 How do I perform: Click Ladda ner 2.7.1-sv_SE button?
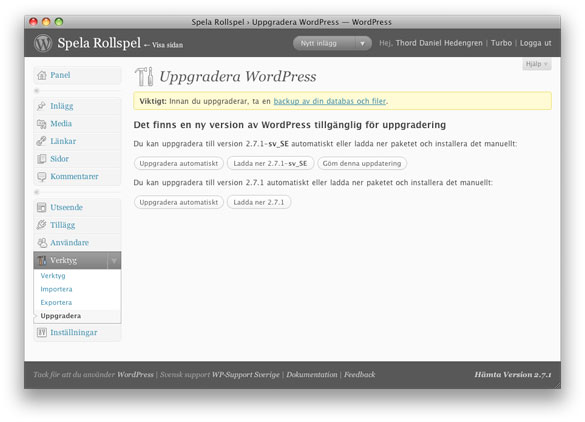[x=270, y=163]
